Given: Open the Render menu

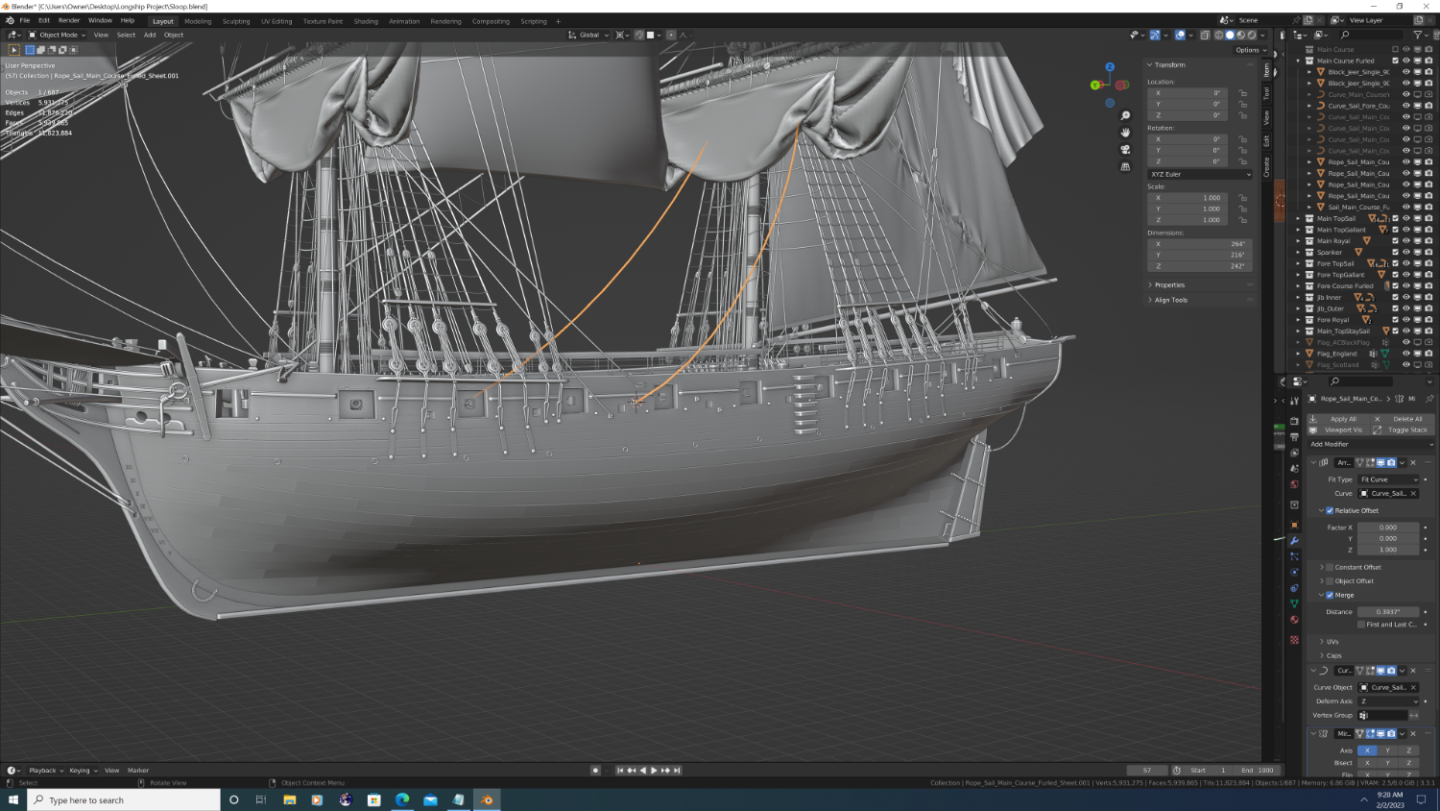Looking at the screenshot, I should (x=69, y=20).
